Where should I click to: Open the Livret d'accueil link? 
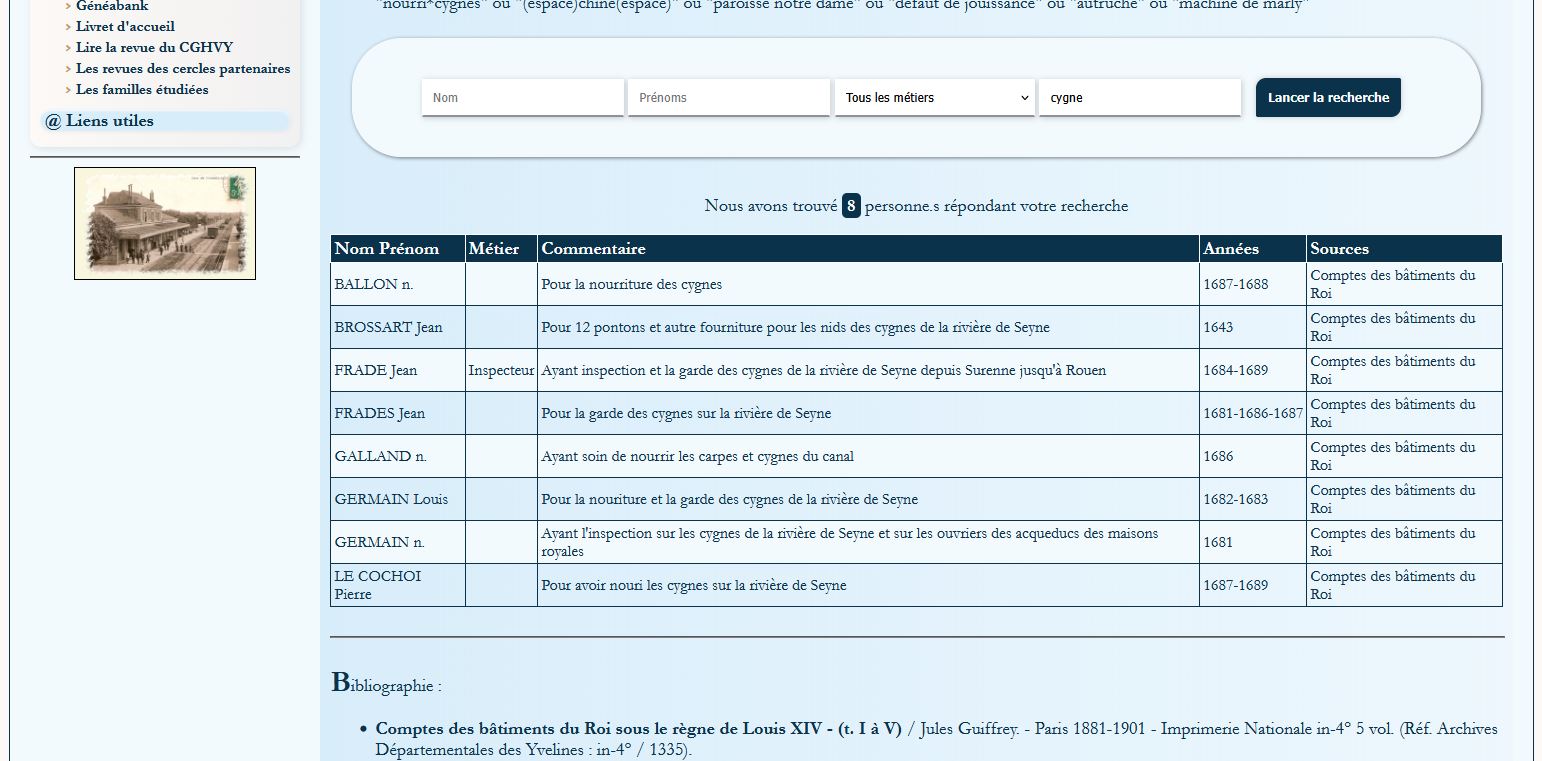pos(125,27)
